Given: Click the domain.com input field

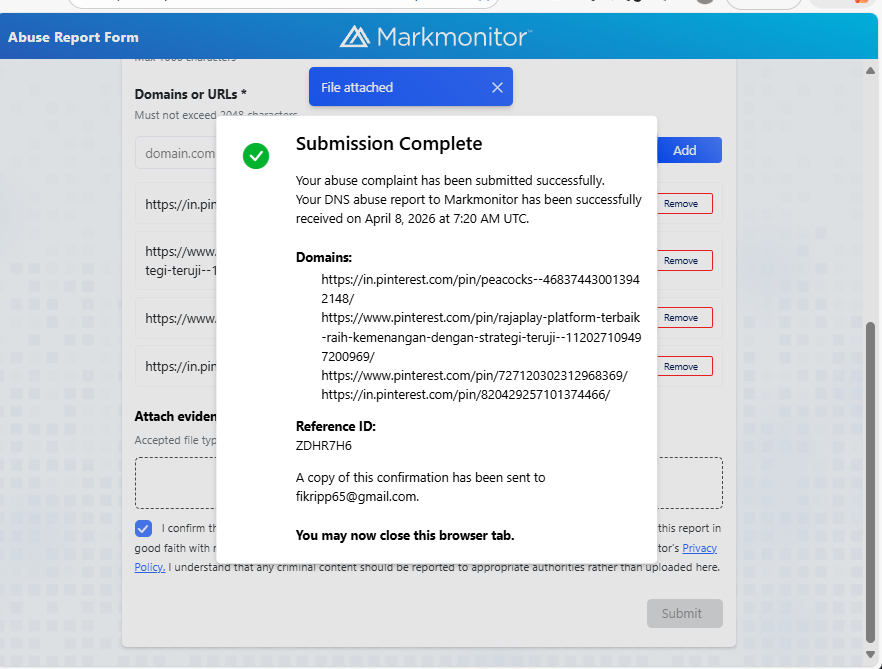Looking at the screenshot, I should pos(176,153).
